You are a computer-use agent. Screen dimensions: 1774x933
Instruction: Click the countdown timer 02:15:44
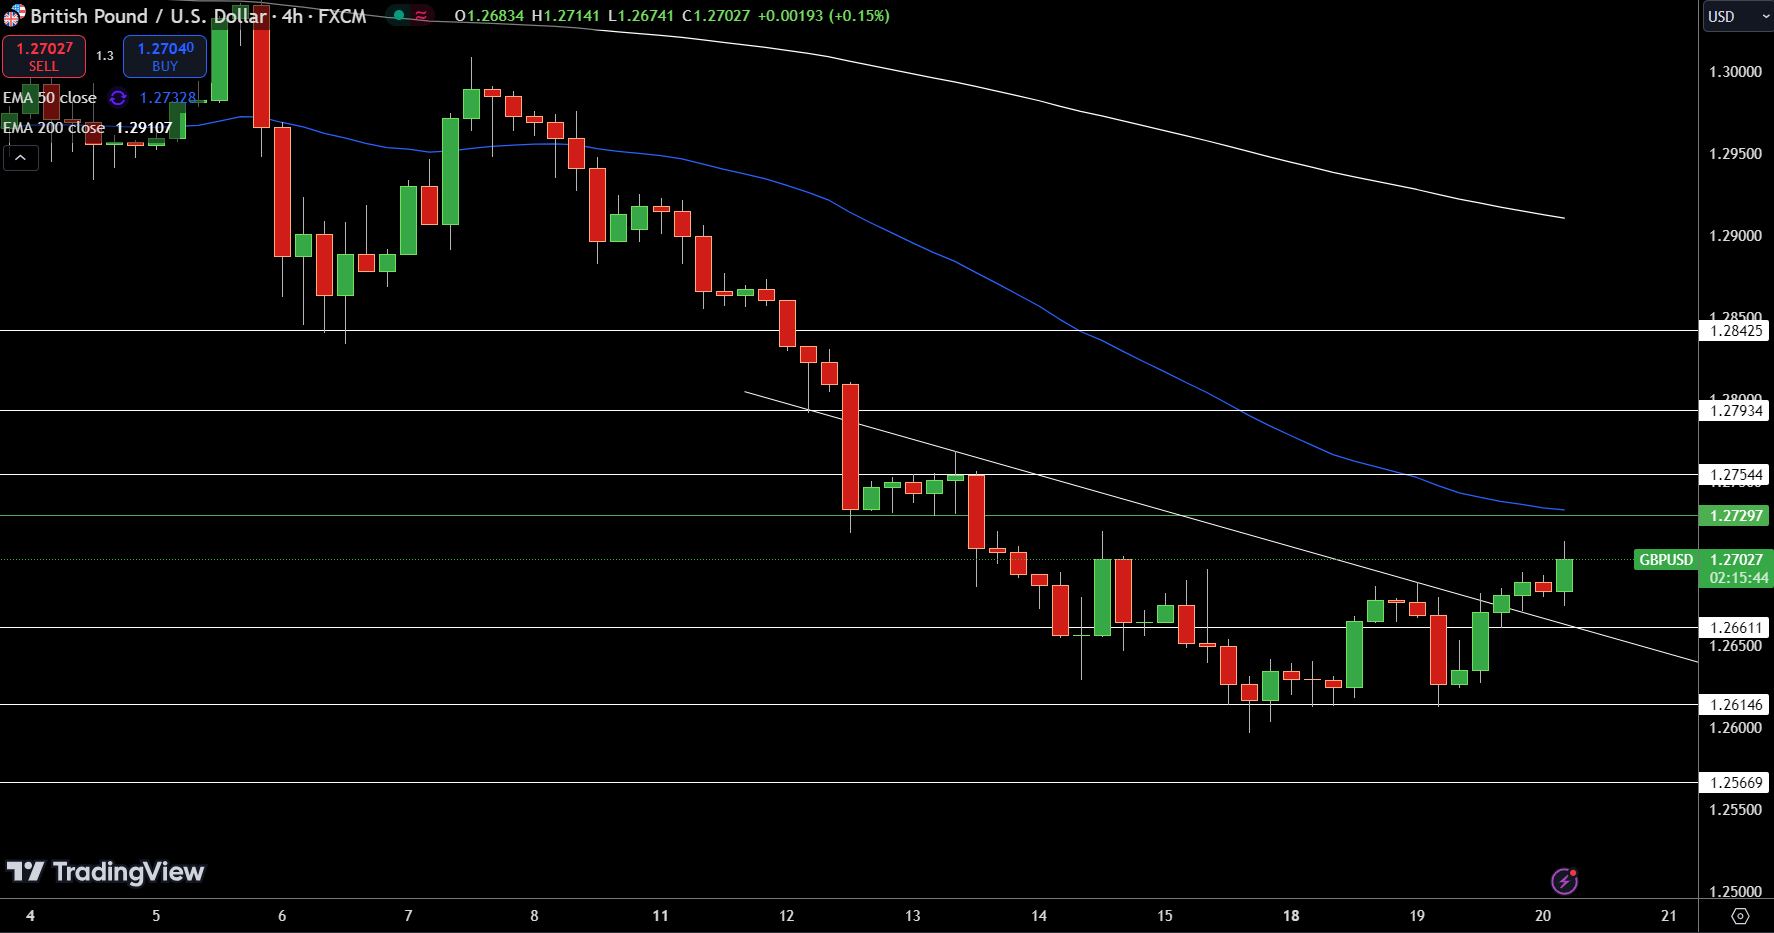pos(1738,578)
